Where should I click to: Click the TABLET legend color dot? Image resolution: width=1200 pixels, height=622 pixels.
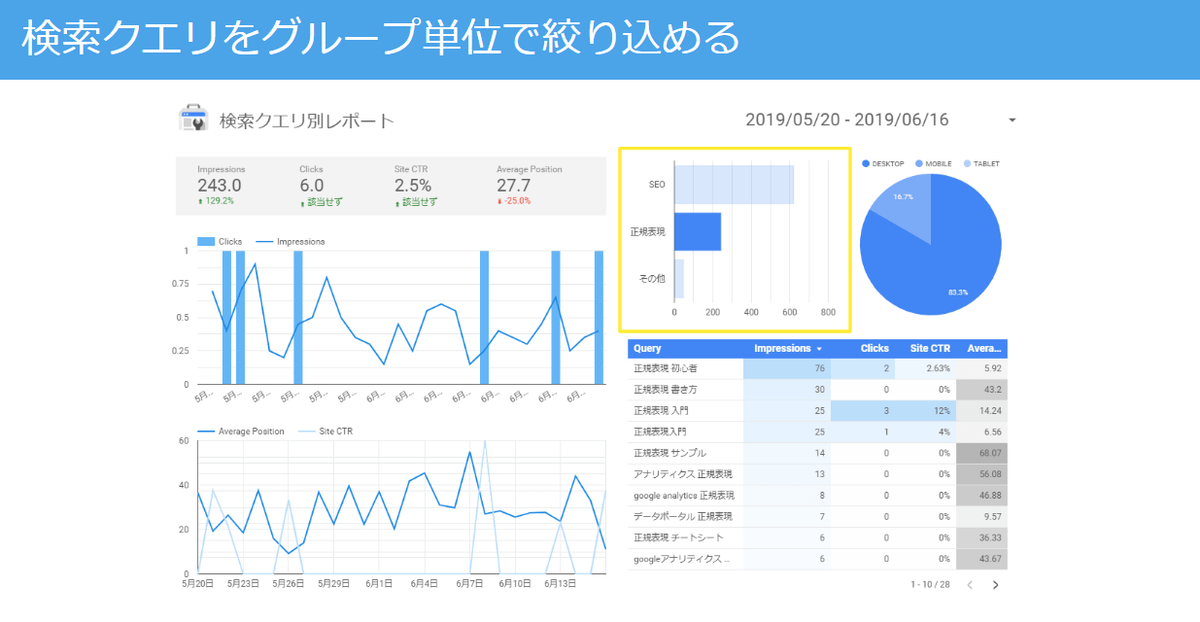click(966, 163)
